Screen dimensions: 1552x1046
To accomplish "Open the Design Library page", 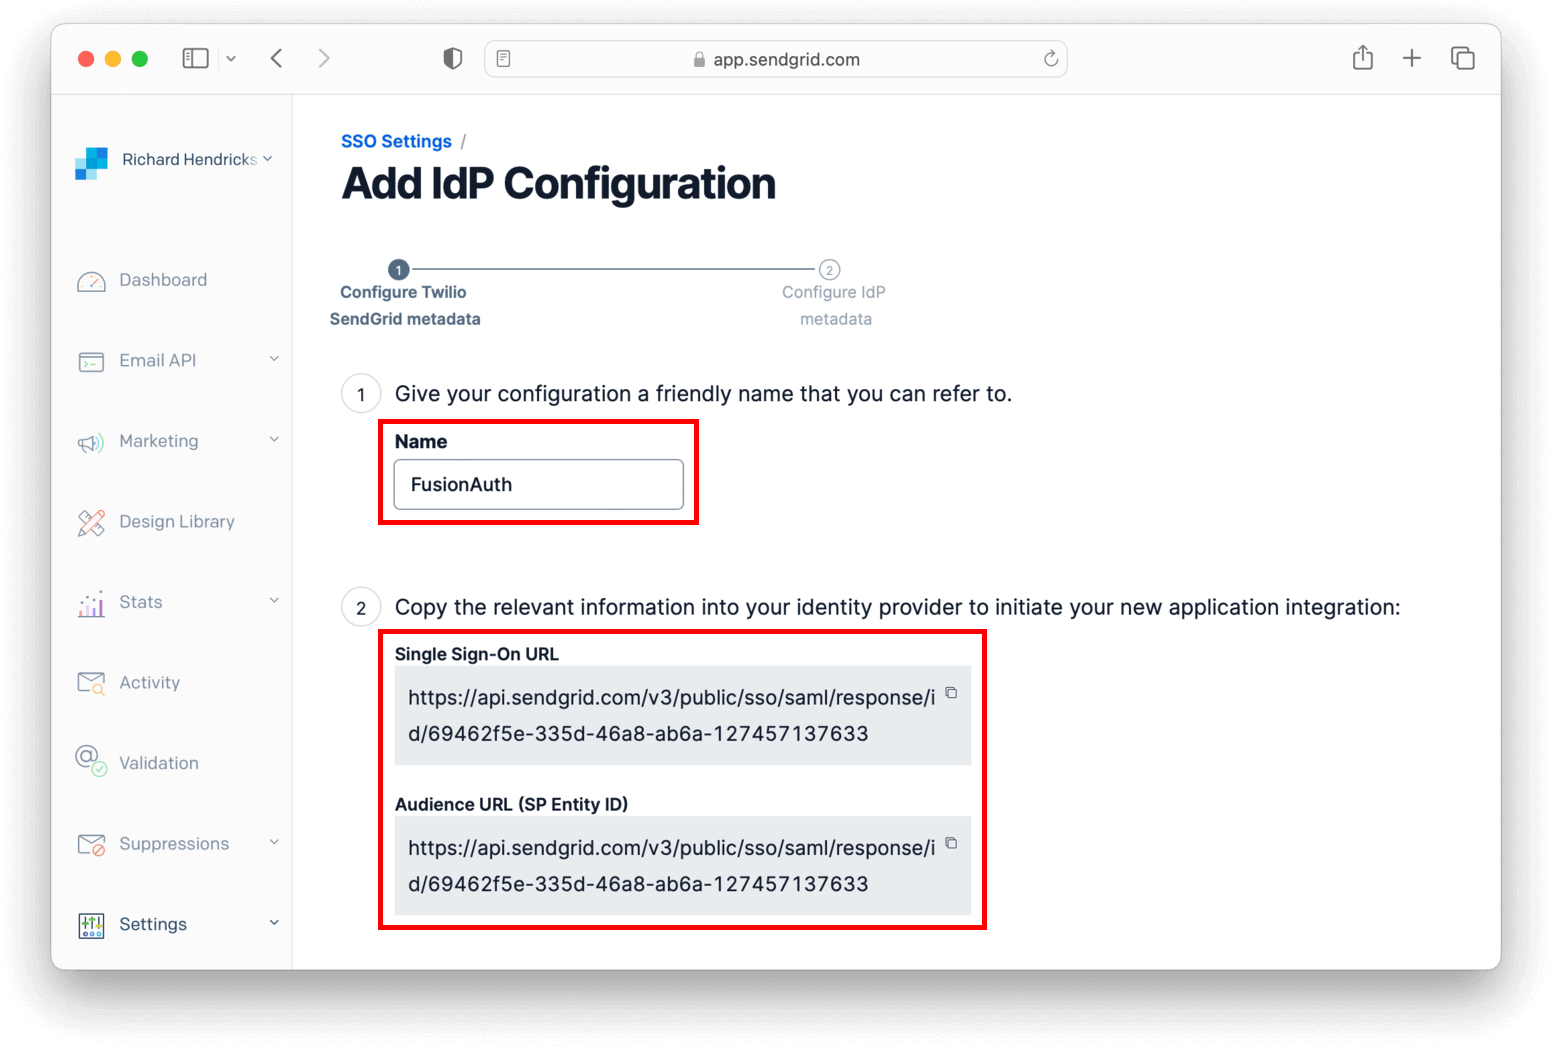I will 177,522.
